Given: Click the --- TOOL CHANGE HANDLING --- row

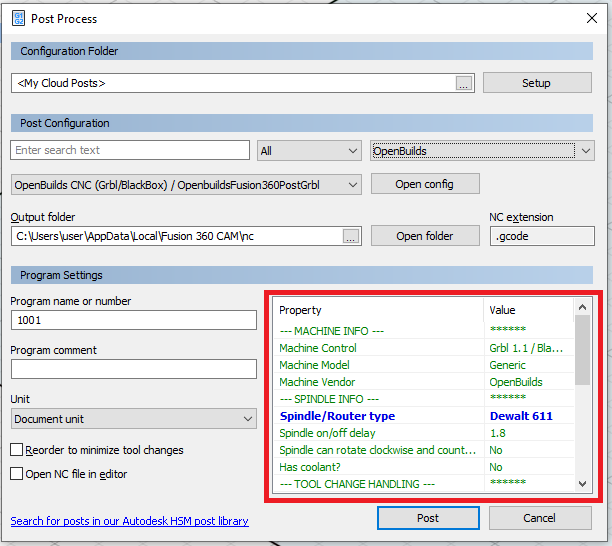Looking at the screenshot, I should [x=425, y=484].
